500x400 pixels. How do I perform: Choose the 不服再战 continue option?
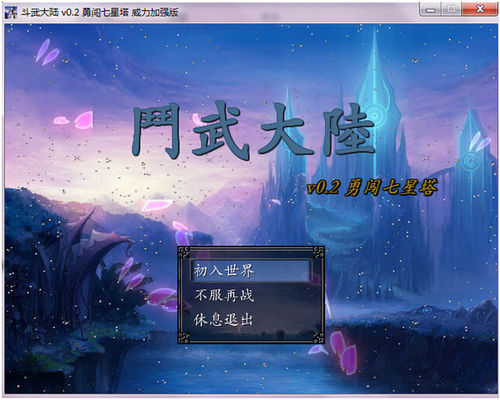tap(224, 295)
